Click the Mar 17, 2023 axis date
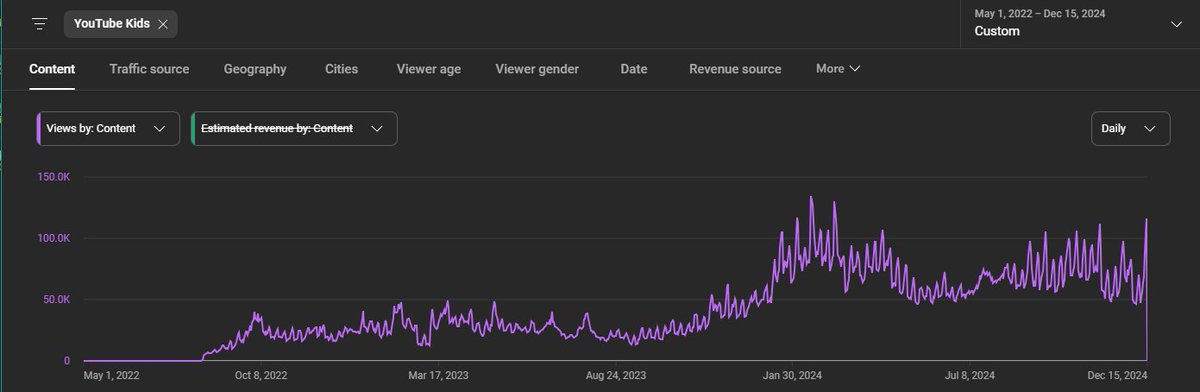Viewport: 1200px width, 392px height. point(439,376)
